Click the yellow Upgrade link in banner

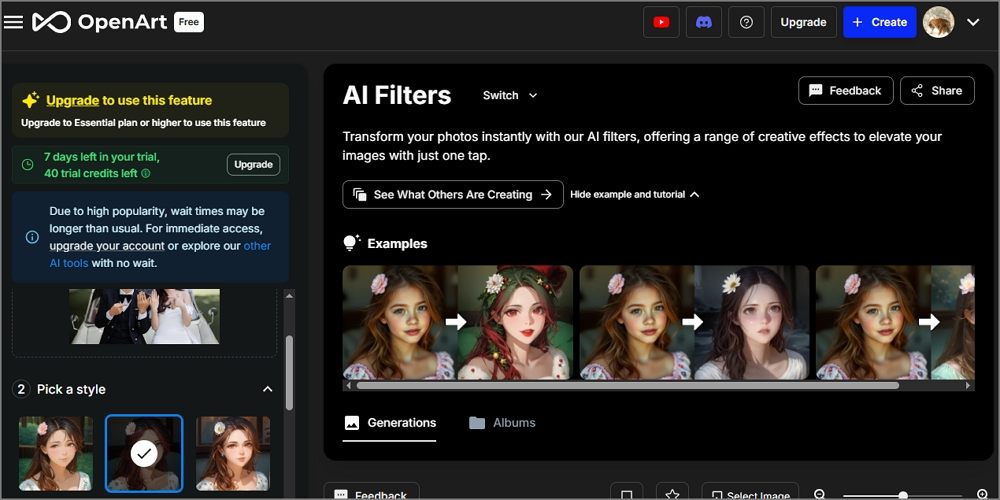click(73, 100)
